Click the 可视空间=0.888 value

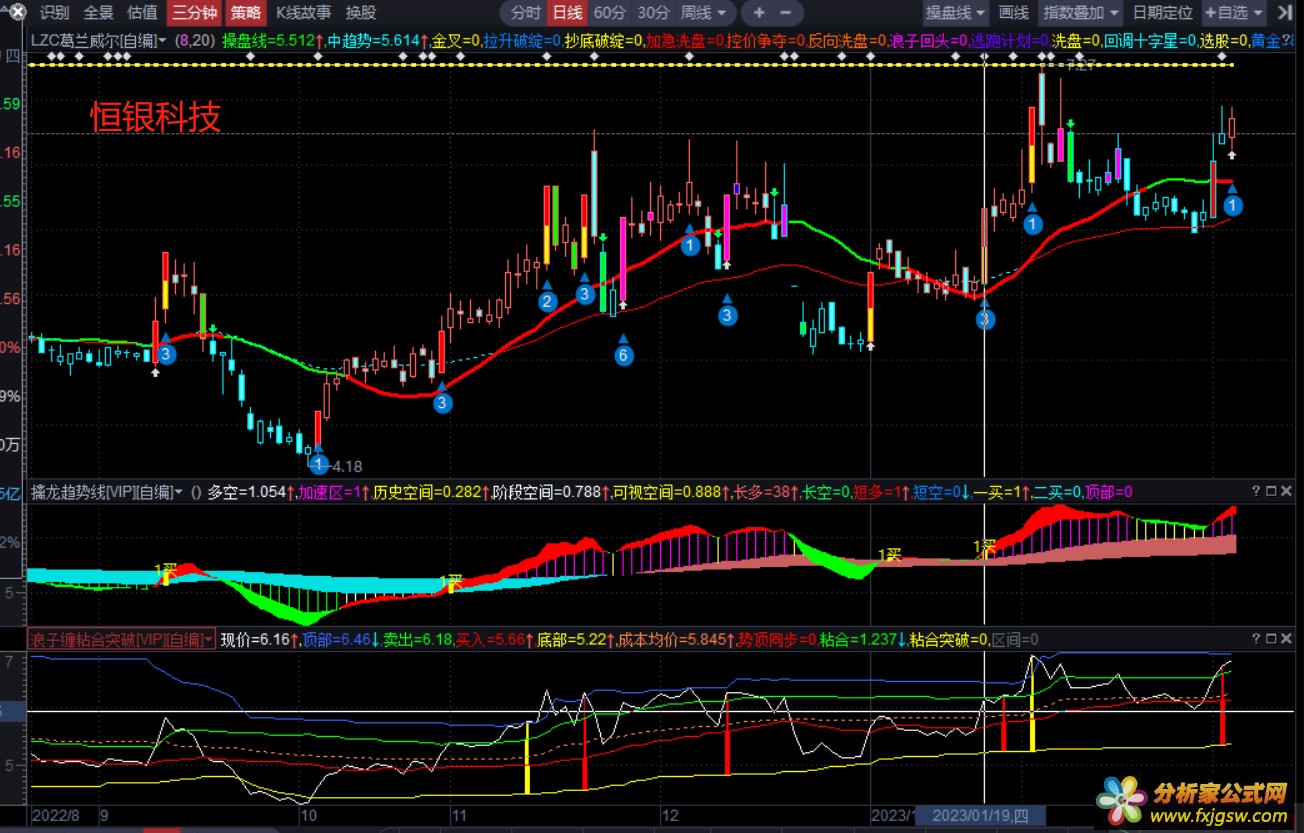[x=667, y=492]
